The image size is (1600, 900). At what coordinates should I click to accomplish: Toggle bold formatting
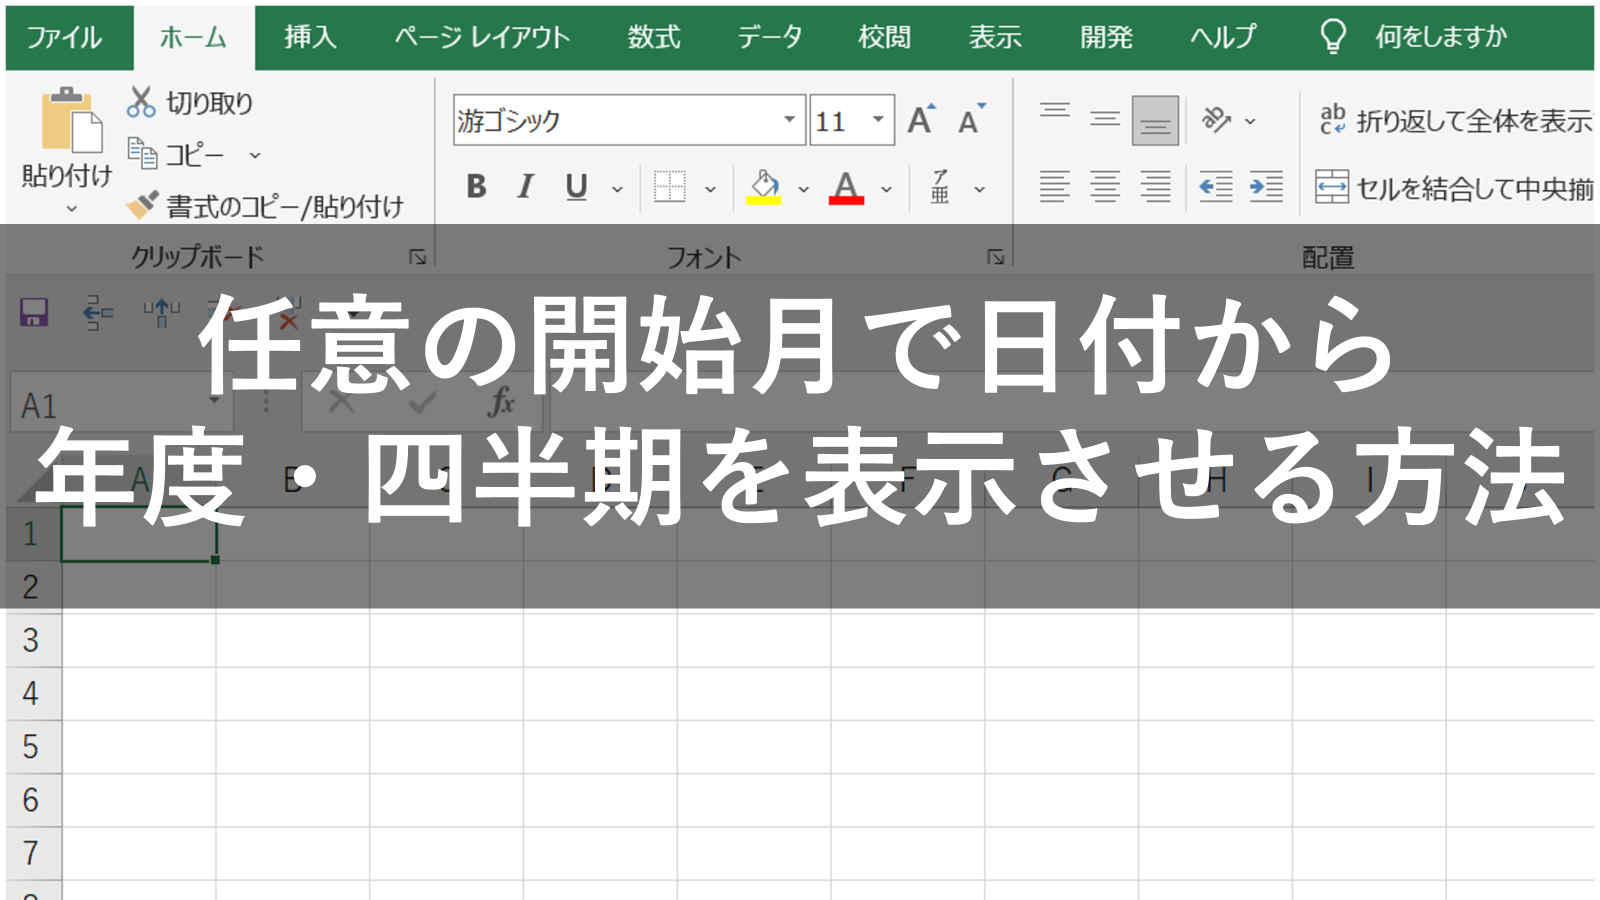coord(476,187)
